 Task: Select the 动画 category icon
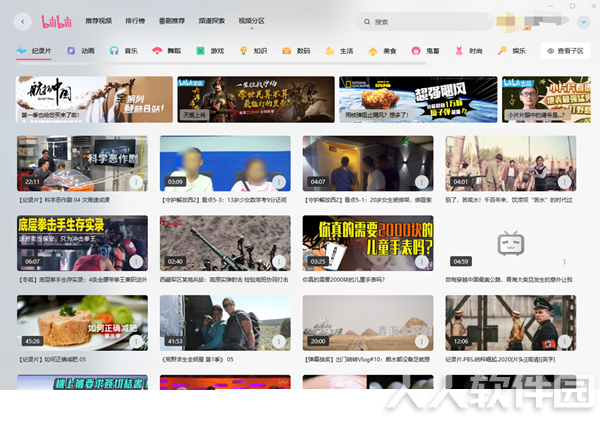coord(71,51)
